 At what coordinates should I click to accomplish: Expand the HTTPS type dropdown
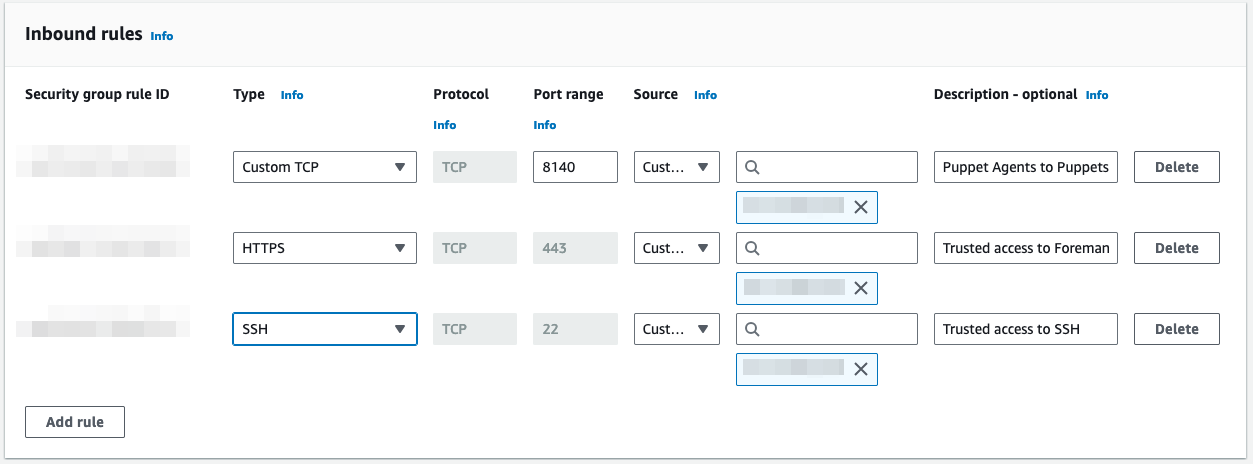click(324, 248)
